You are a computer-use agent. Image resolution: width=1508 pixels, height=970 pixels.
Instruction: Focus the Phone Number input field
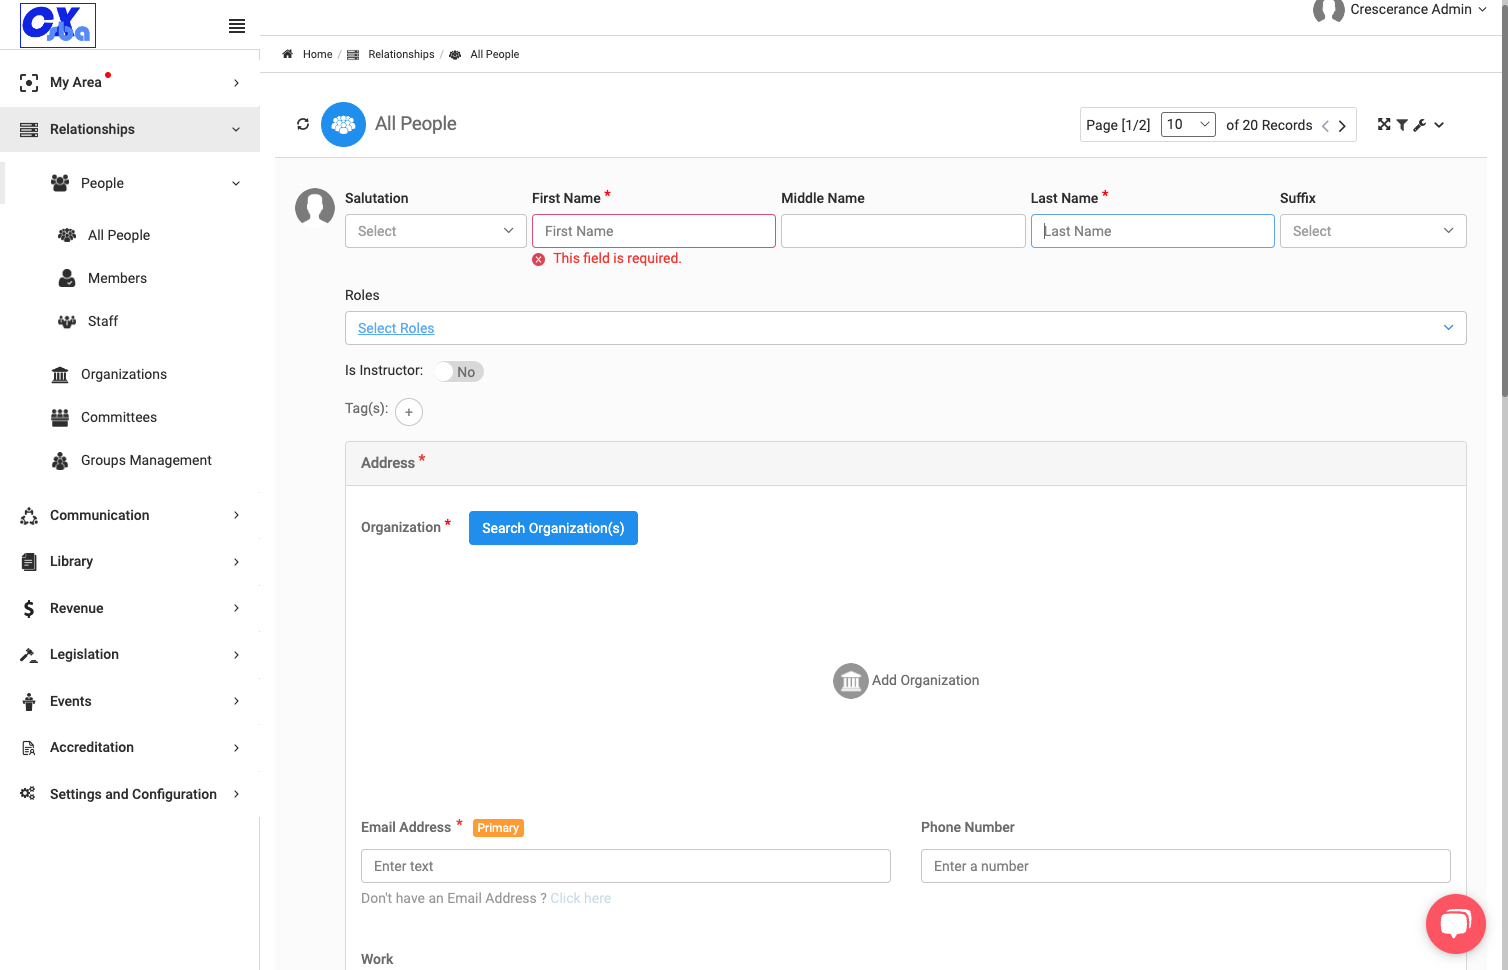pos(1186,866)
